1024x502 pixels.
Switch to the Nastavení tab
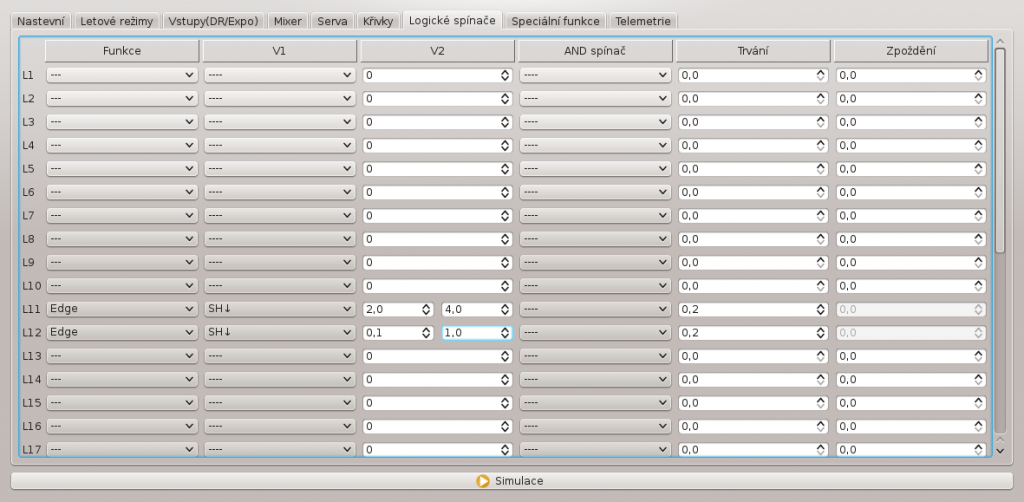click(x=41, y=20)
